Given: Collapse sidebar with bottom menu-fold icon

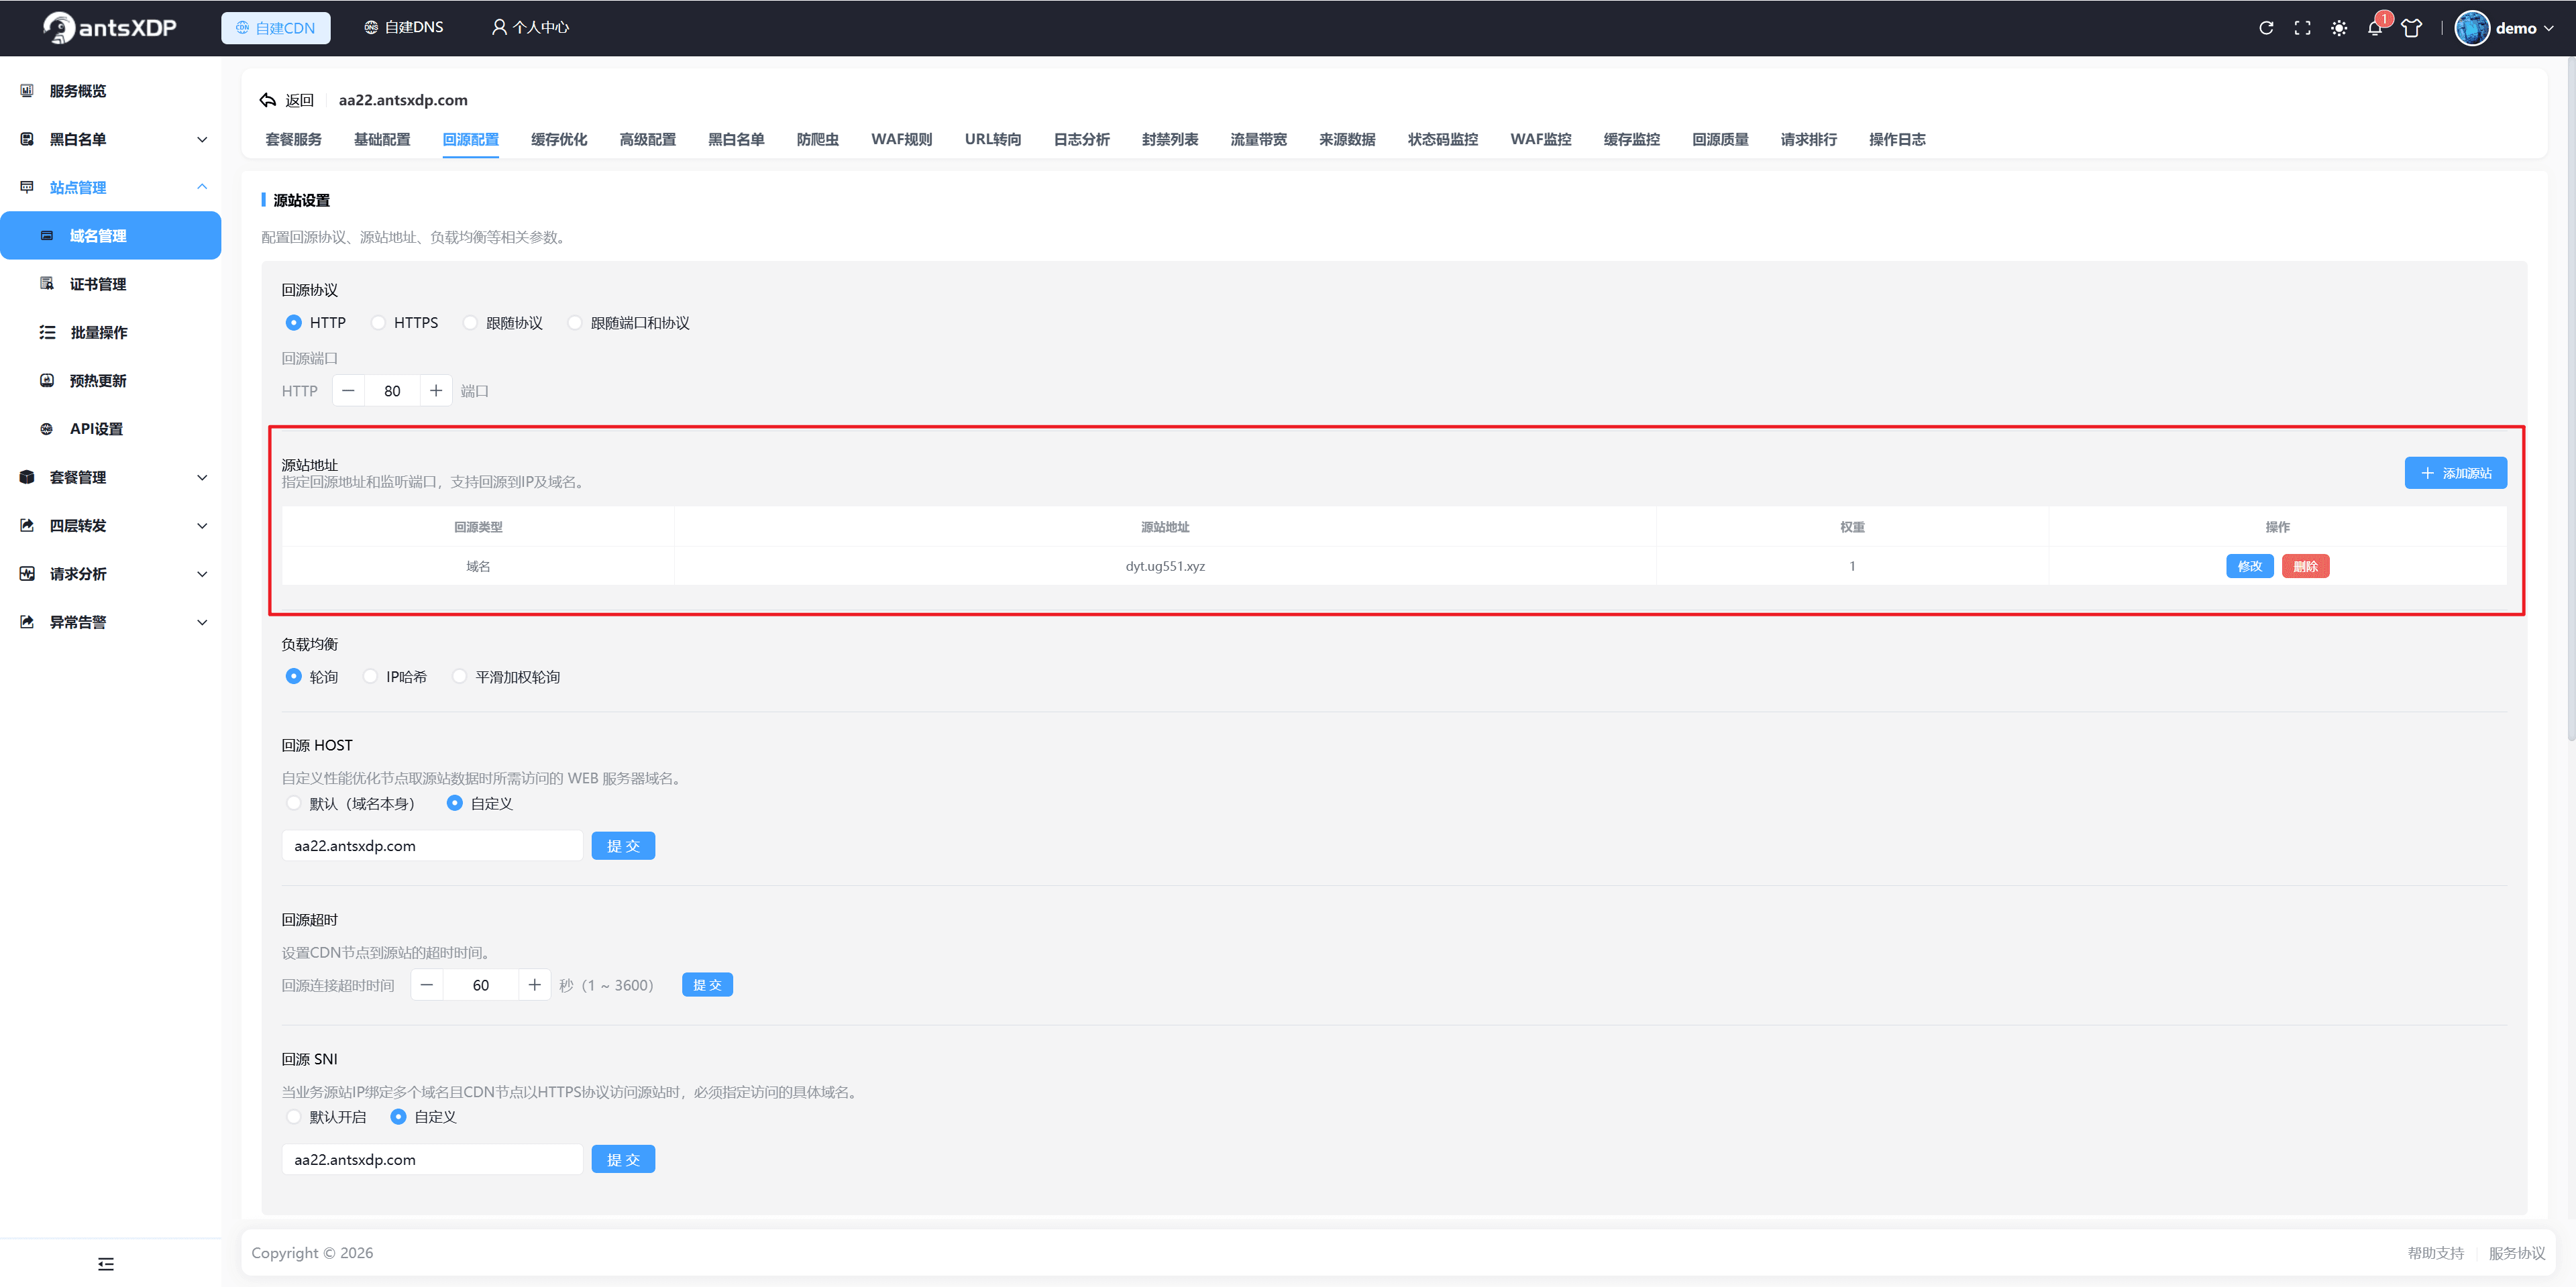Looking at the screenshot, I should pyautogui.click(x=106, y=1263).
